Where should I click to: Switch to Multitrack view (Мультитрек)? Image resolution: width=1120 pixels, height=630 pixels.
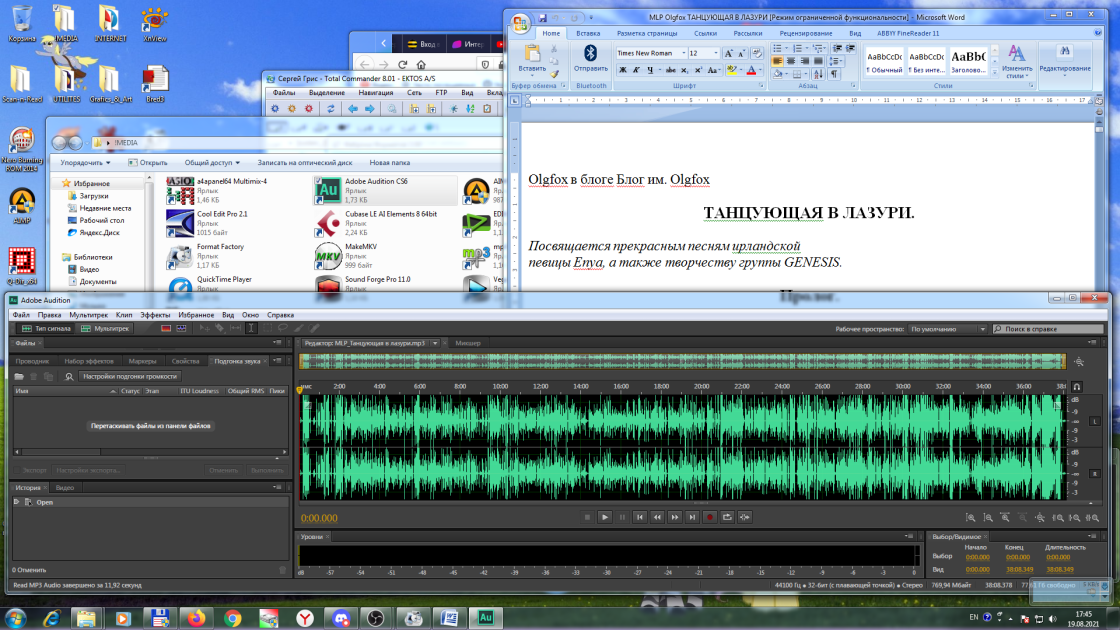(104, 329)
